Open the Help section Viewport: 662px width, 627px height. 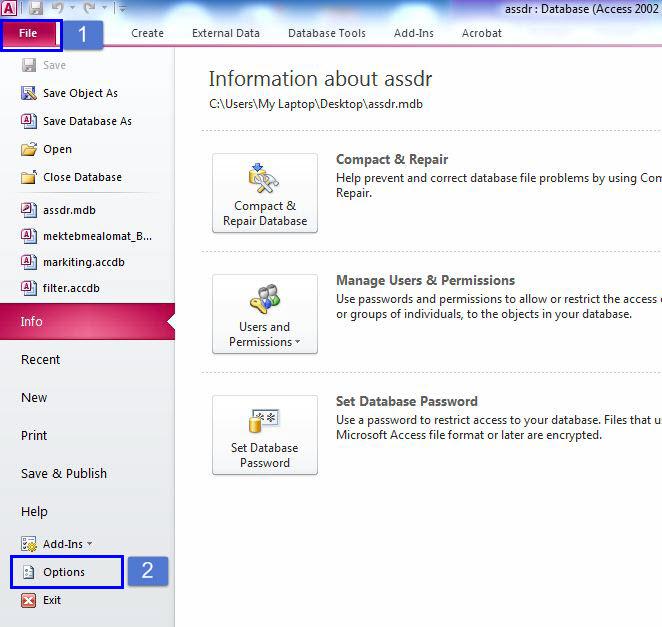(34, 511)
